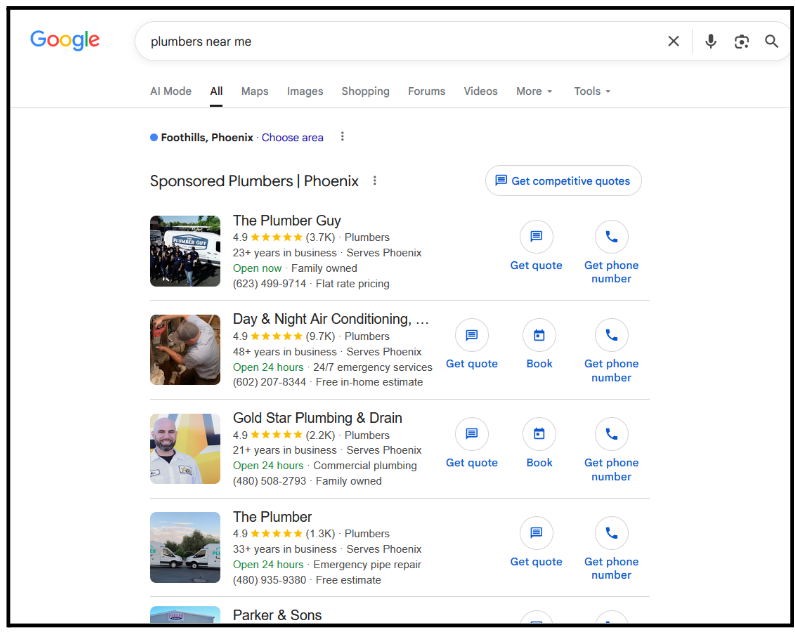The image size is (795, 632).
Task: Open Day & Night Air Conditioning listing title
Action: pos(331,319)
